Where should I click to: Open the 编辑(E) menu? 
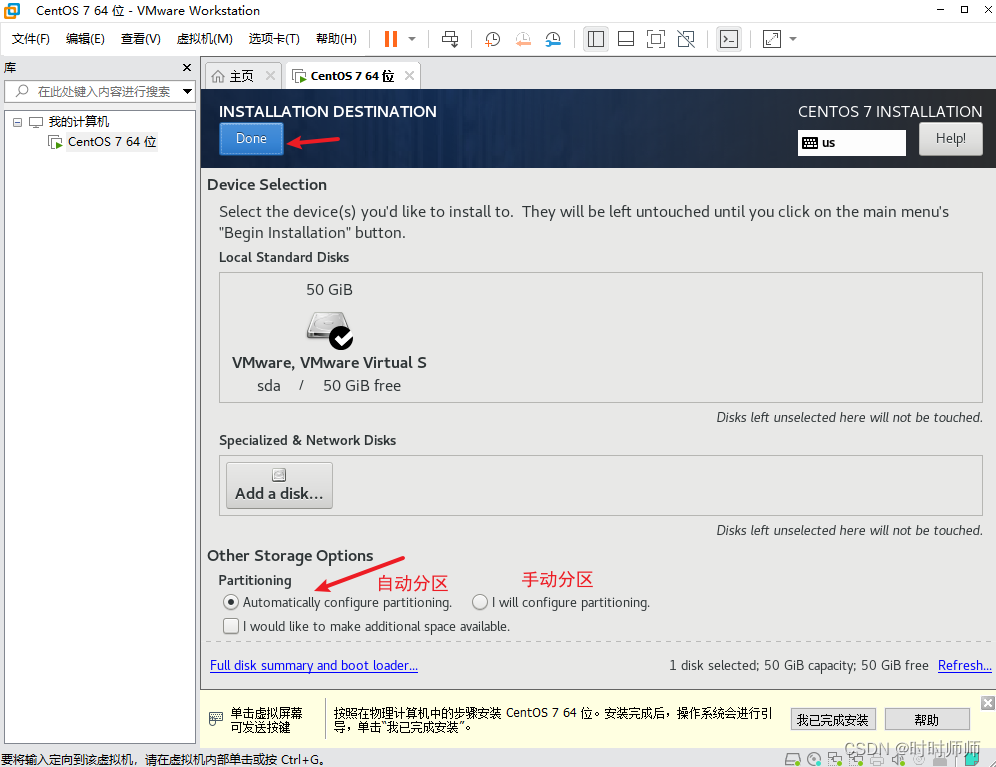pos(85,39)
